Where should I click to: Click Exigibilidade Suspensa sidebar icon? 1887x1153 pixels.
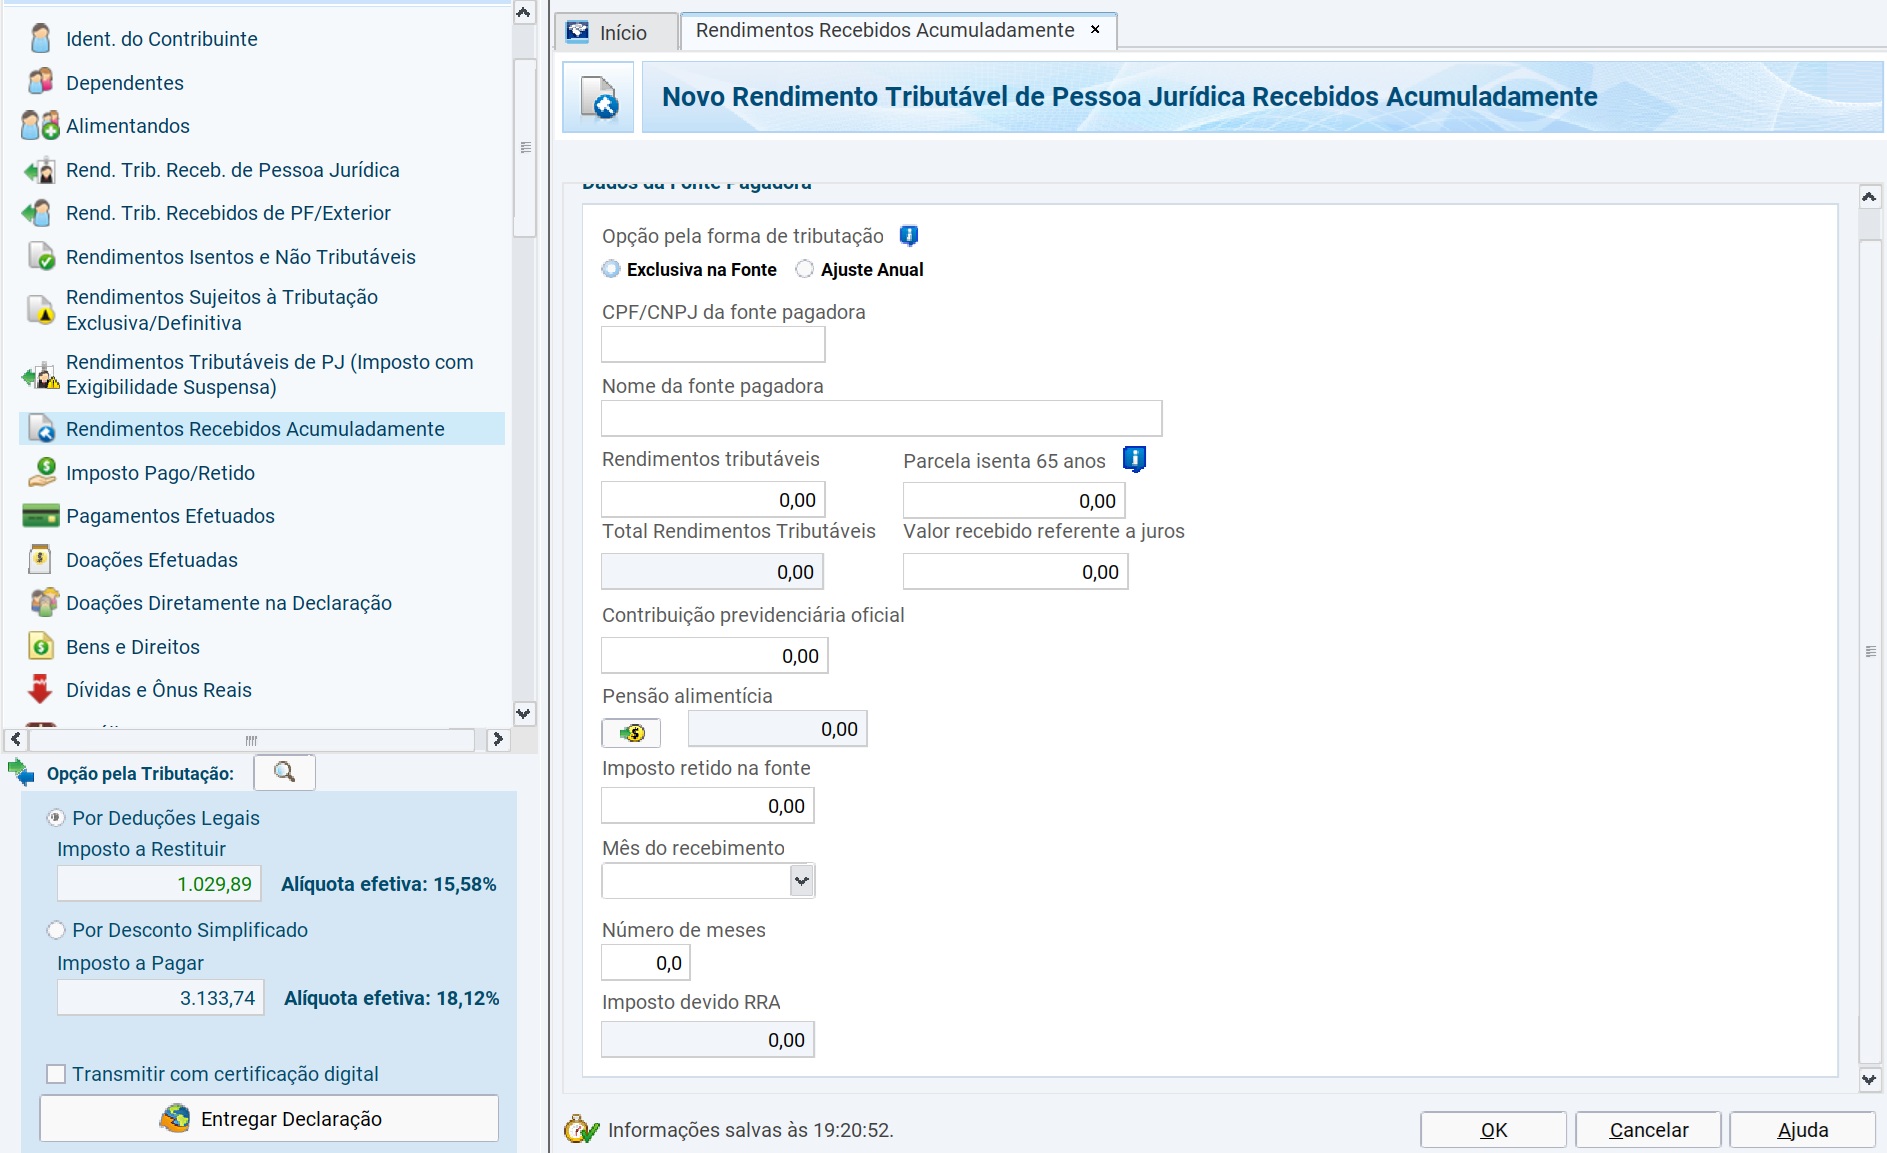pos(40,375)
